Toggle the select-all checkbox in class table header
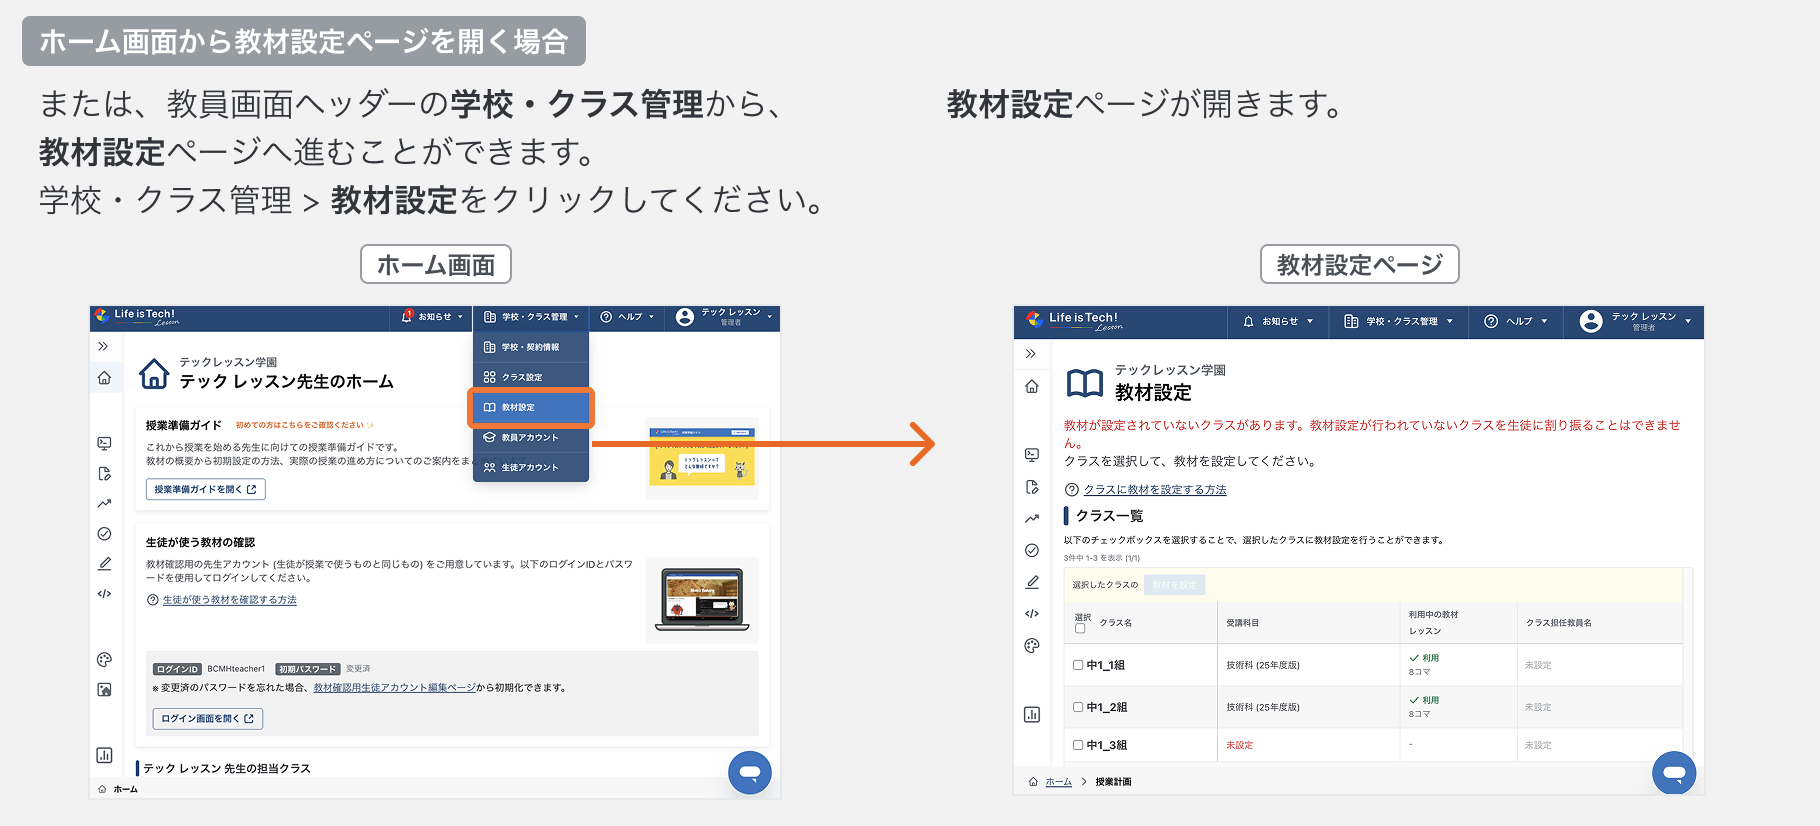This screenshot has height=826, width=1820. click(1080, 629)
